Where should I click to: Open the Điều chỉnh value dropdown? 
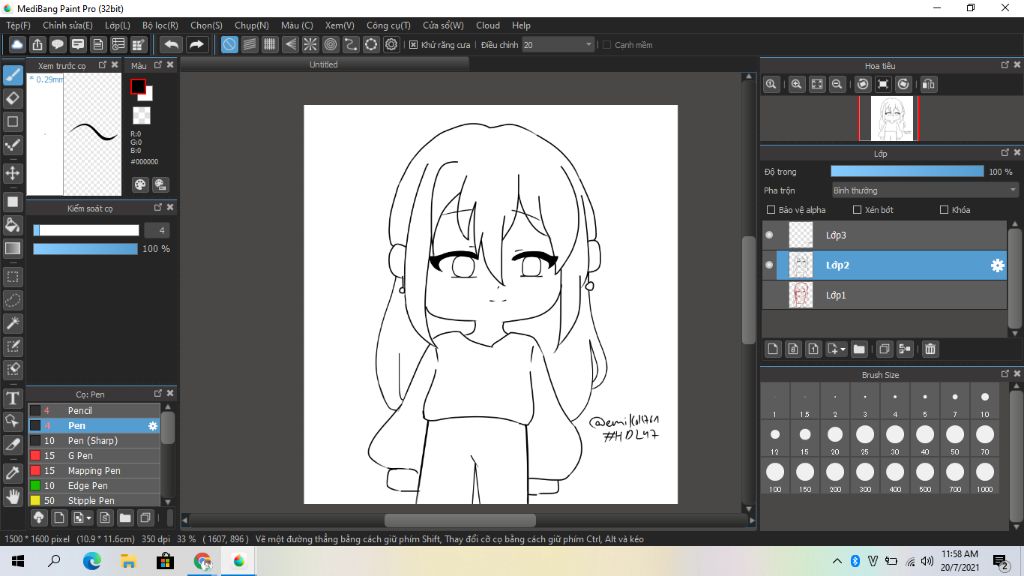click(558, 44)
